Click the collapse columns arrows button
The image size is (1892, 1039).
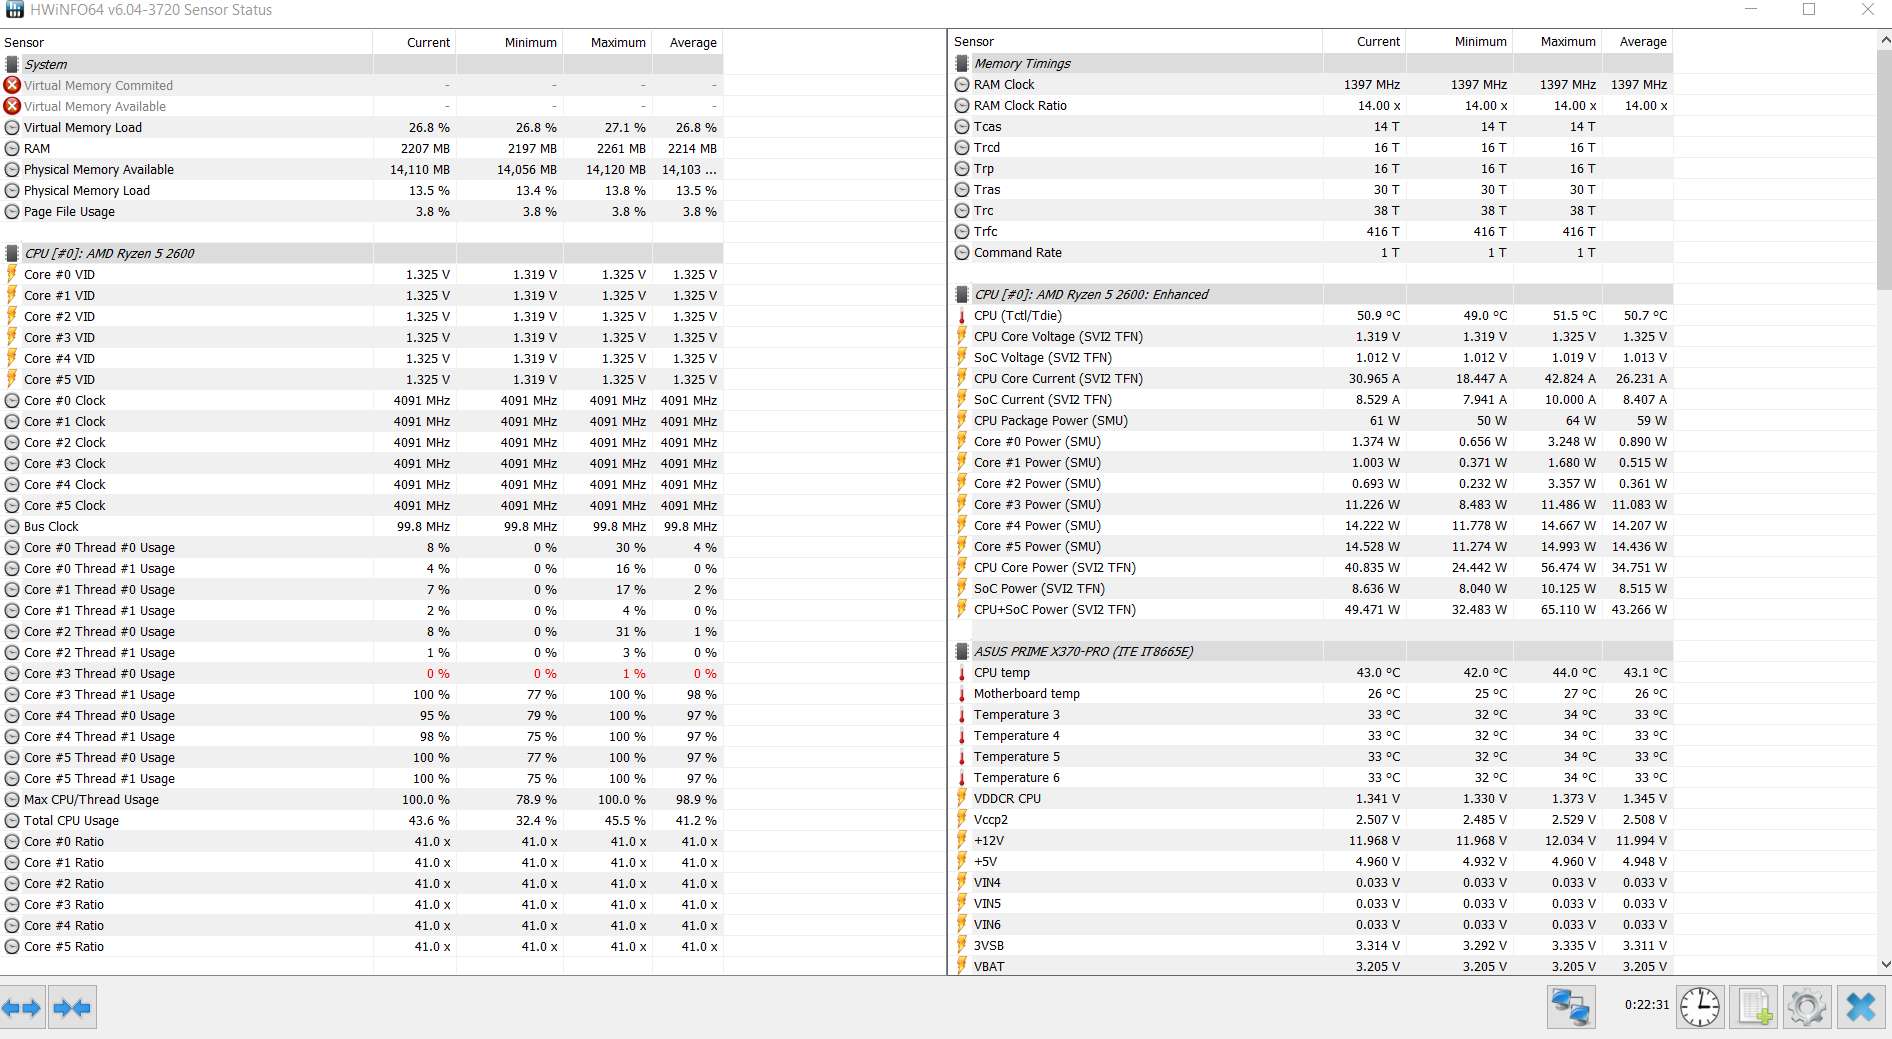72,1008
